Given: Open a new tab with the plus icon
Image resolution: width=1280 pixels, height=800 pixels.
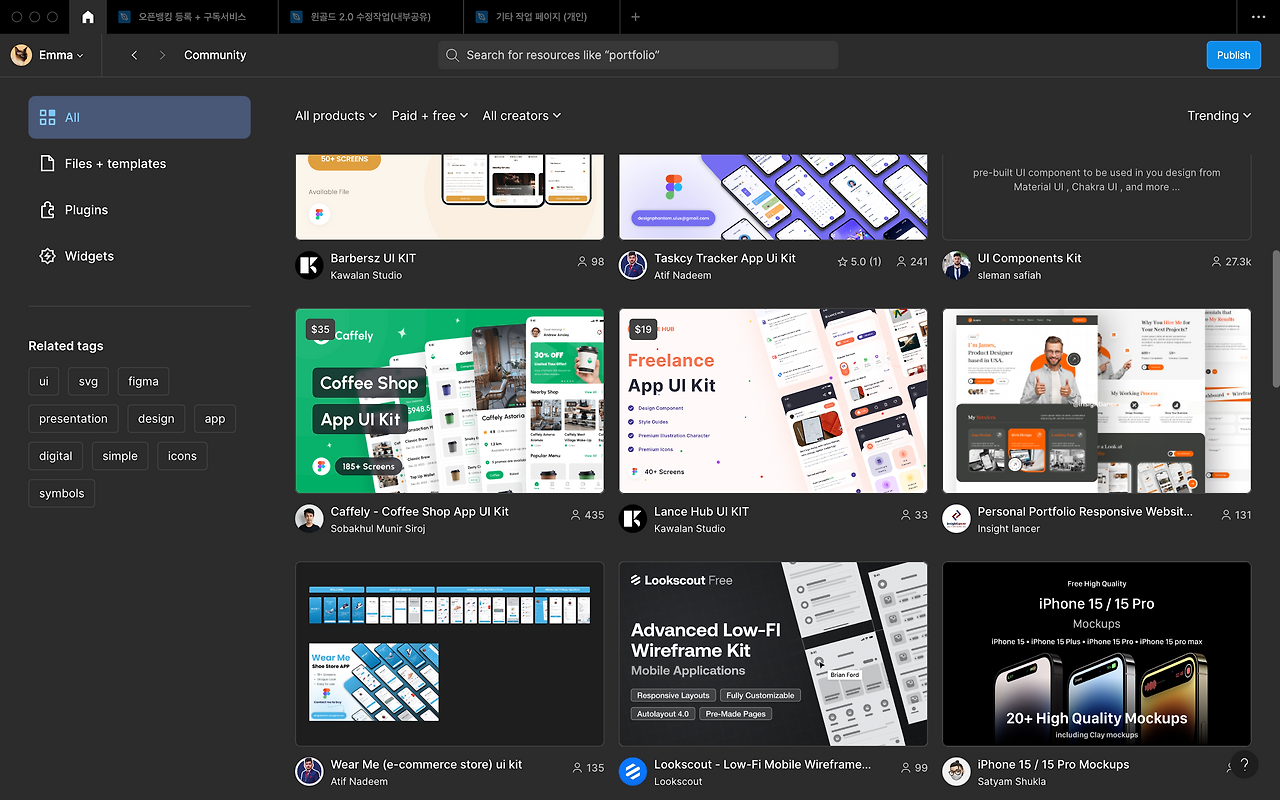Looking at the screenshot, I should [x=635, y=17].
